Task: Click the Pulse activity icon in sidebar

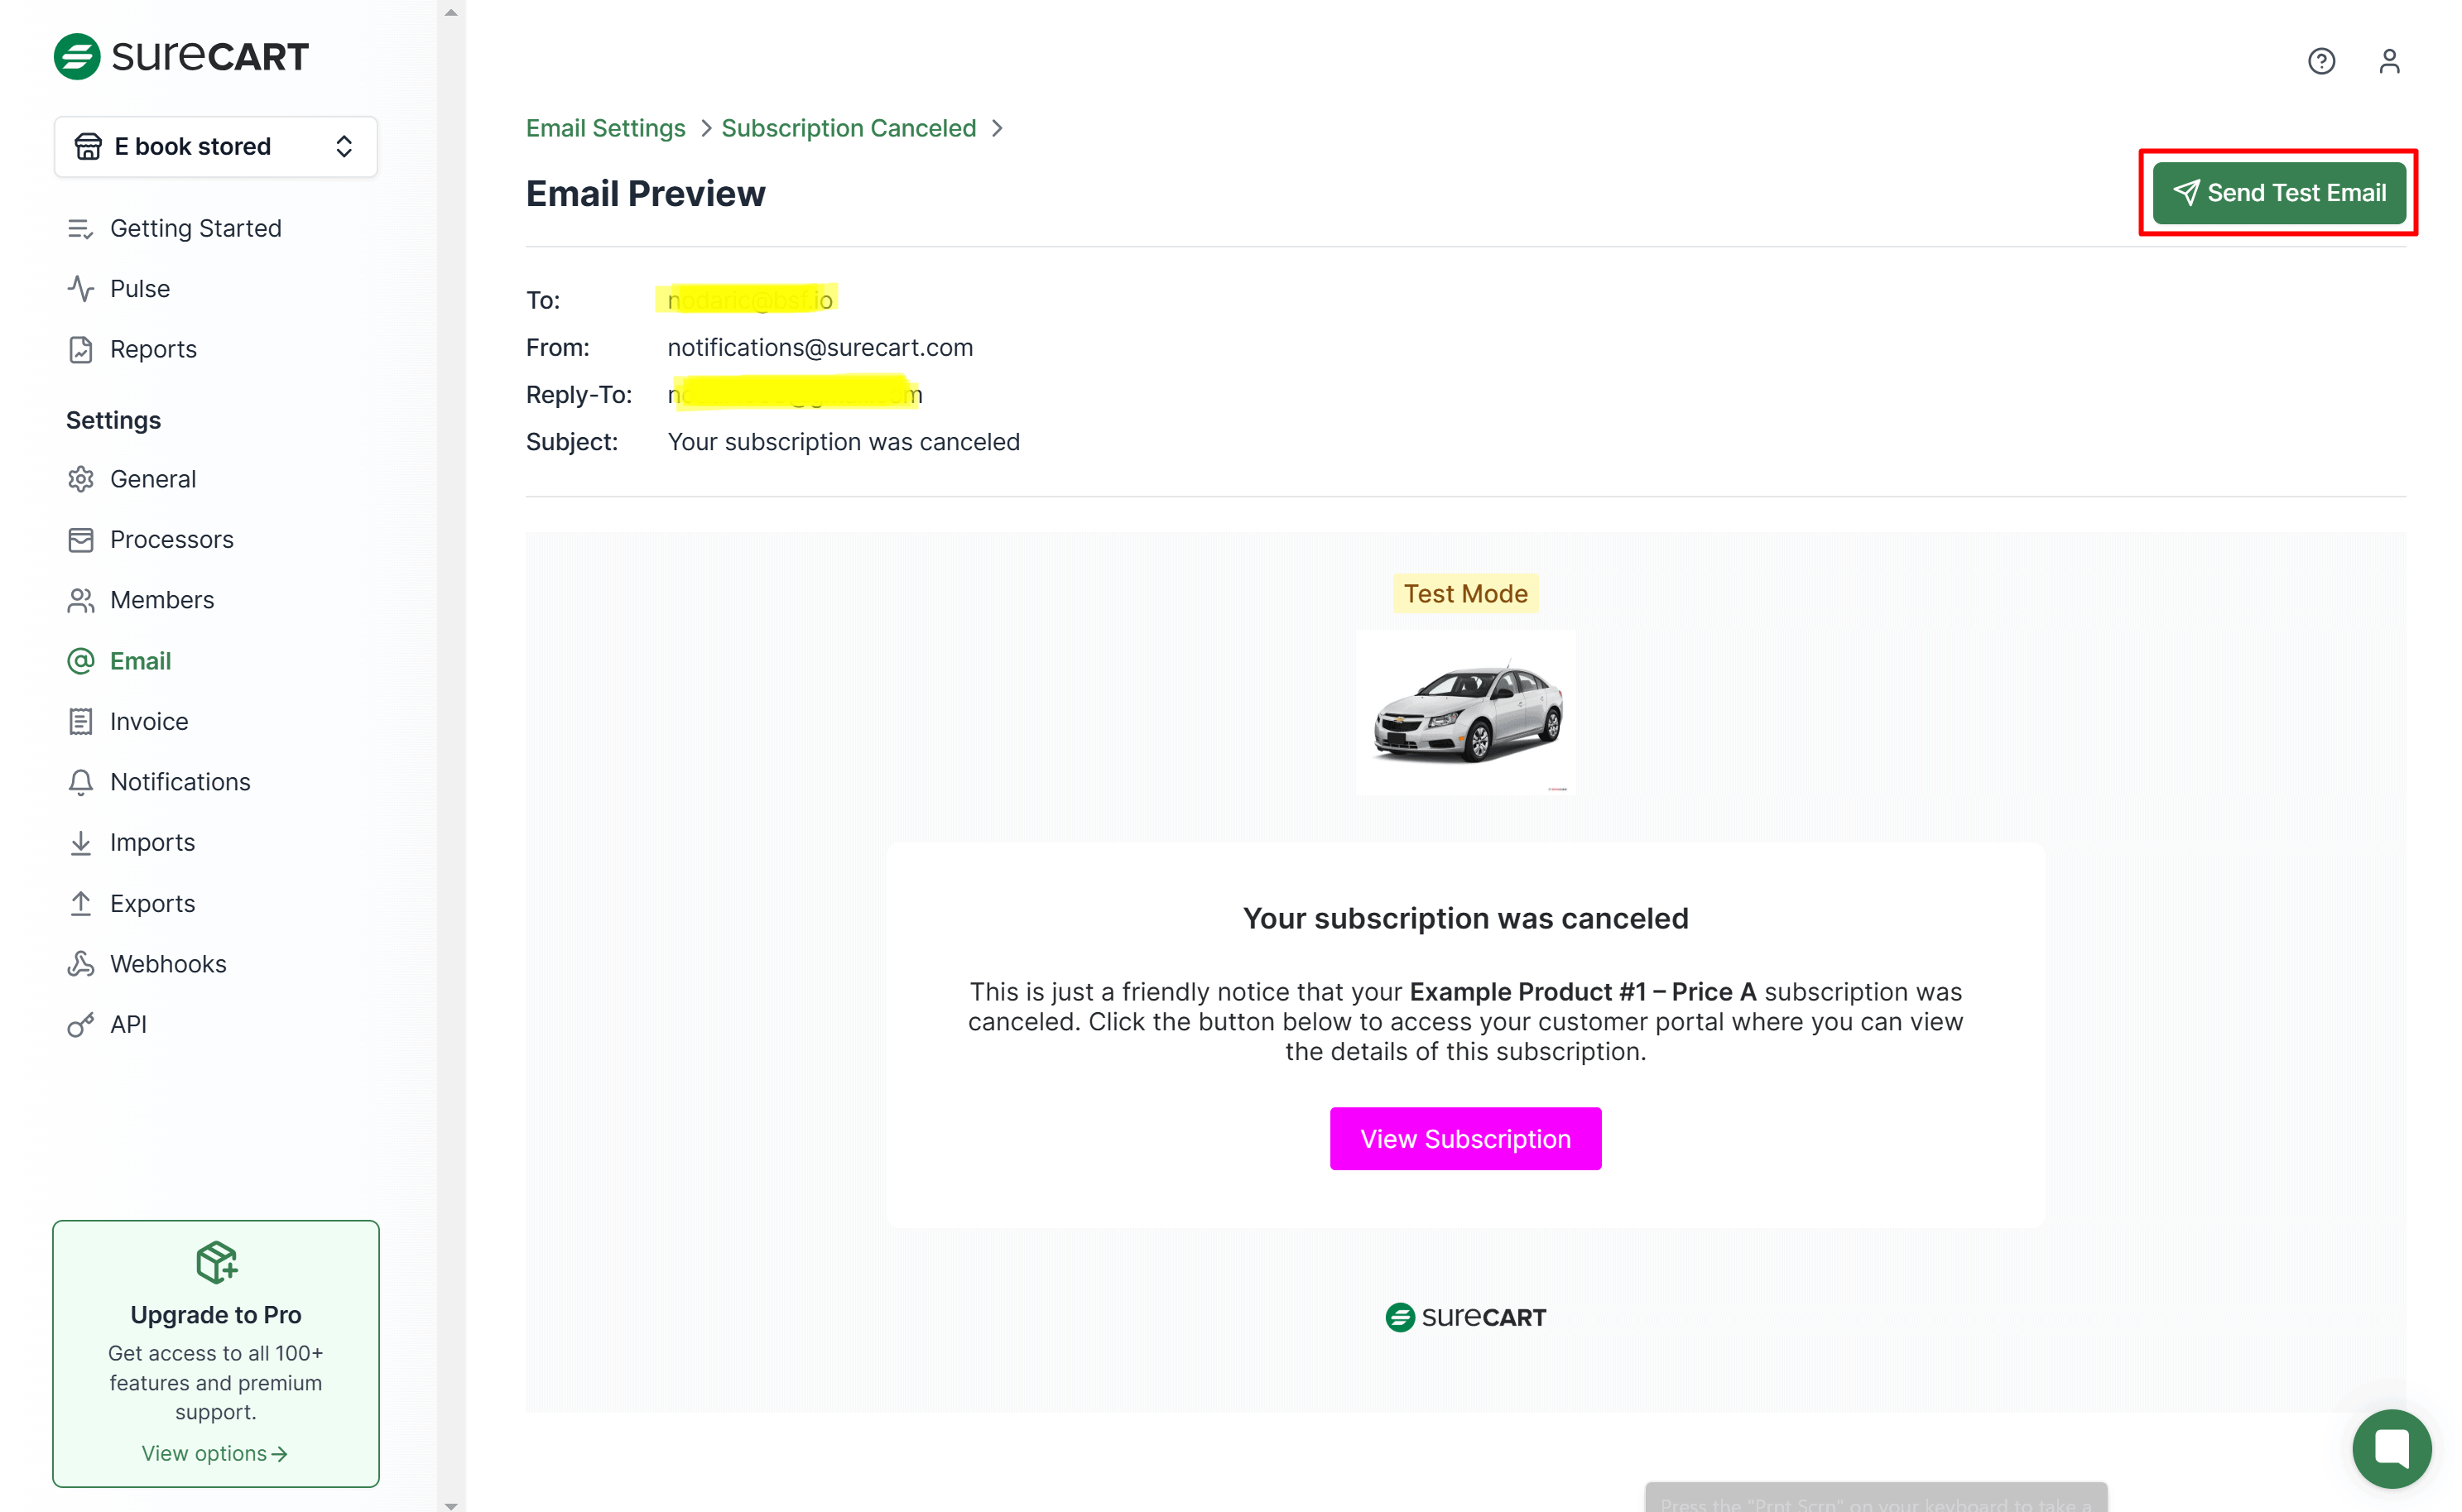Action: click(81, 289)
